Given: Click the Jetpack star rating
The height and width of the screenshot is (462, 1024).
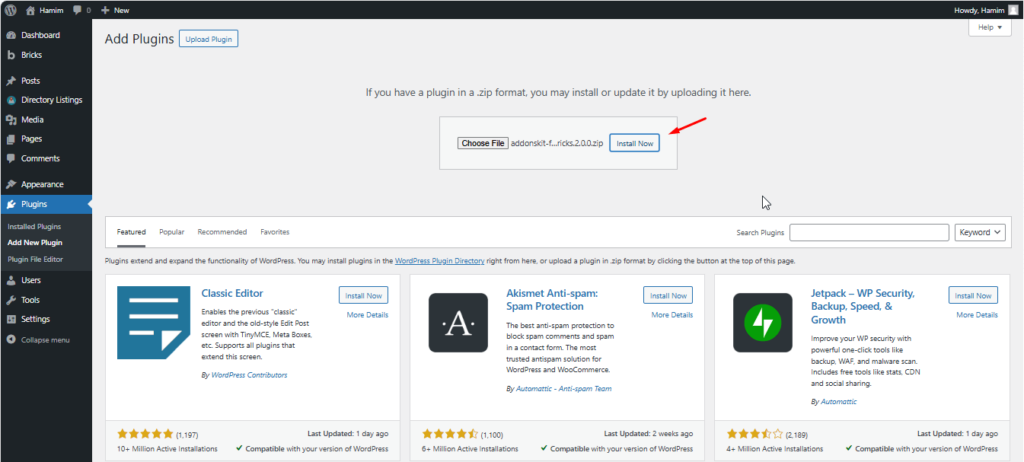Looking at the screenshot, I should pos(754,434).
